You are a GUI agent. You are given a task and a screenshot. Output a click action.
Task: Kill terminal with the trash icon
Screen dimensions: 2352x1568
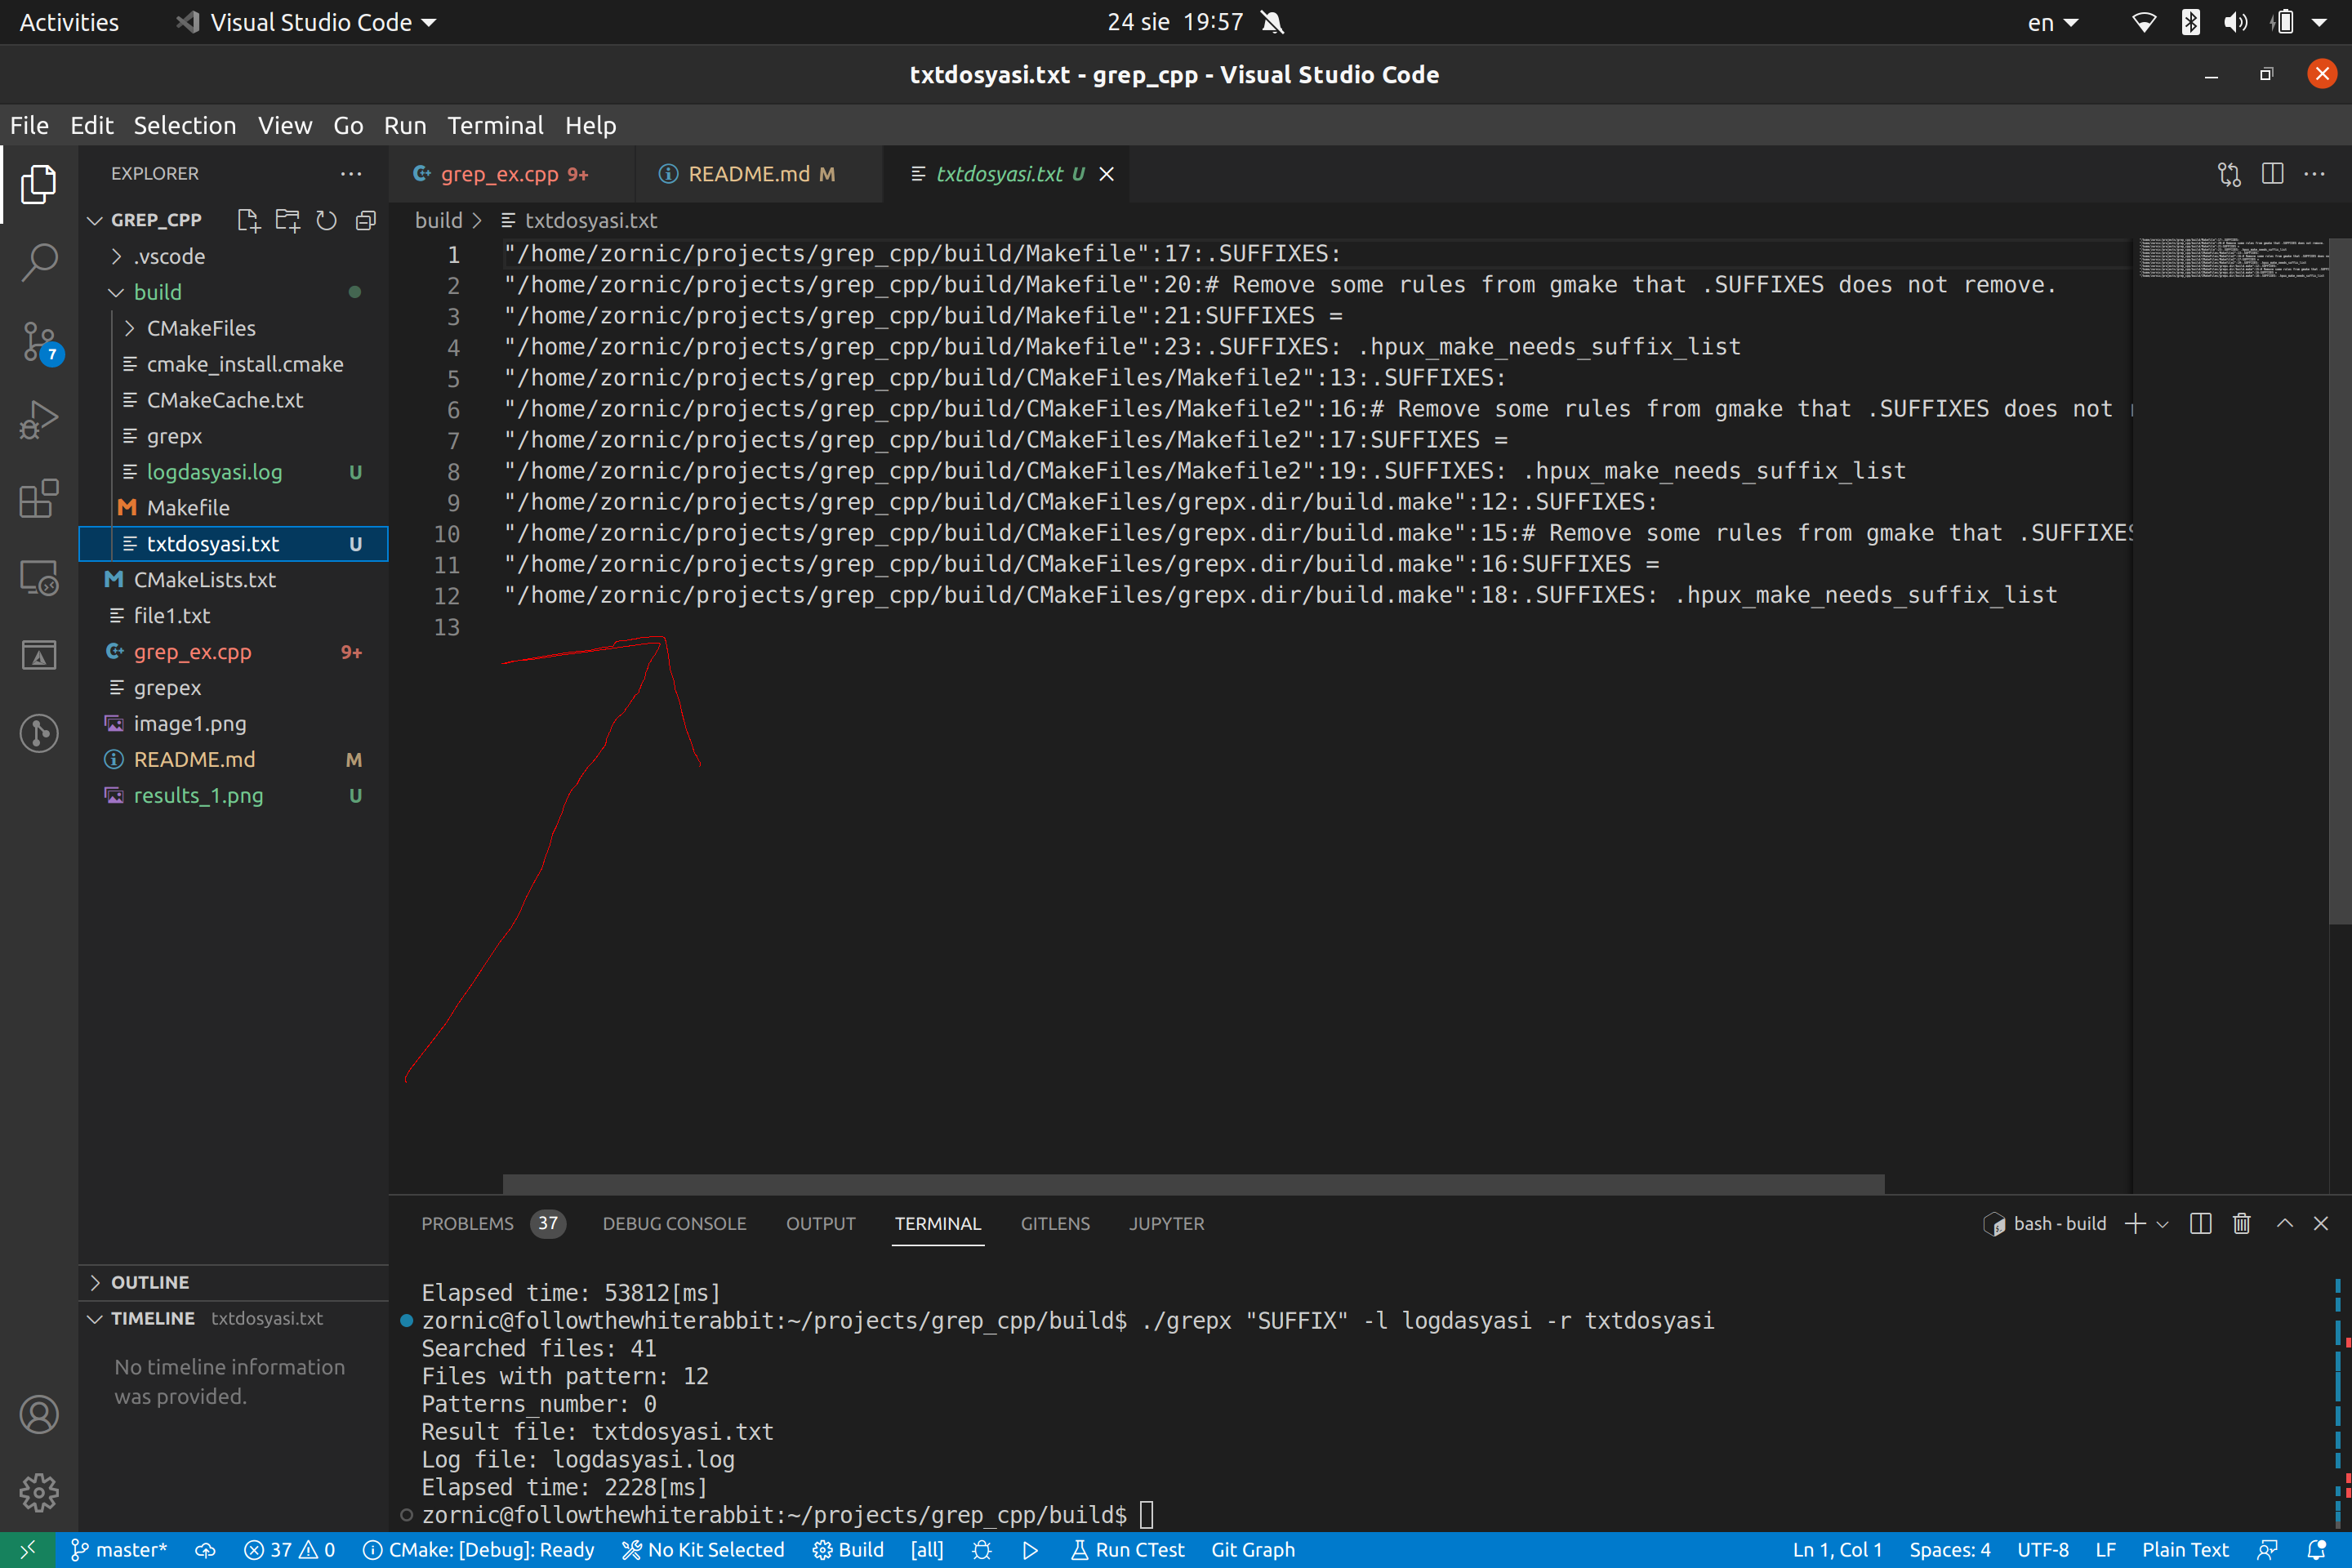[2241, 1223]
